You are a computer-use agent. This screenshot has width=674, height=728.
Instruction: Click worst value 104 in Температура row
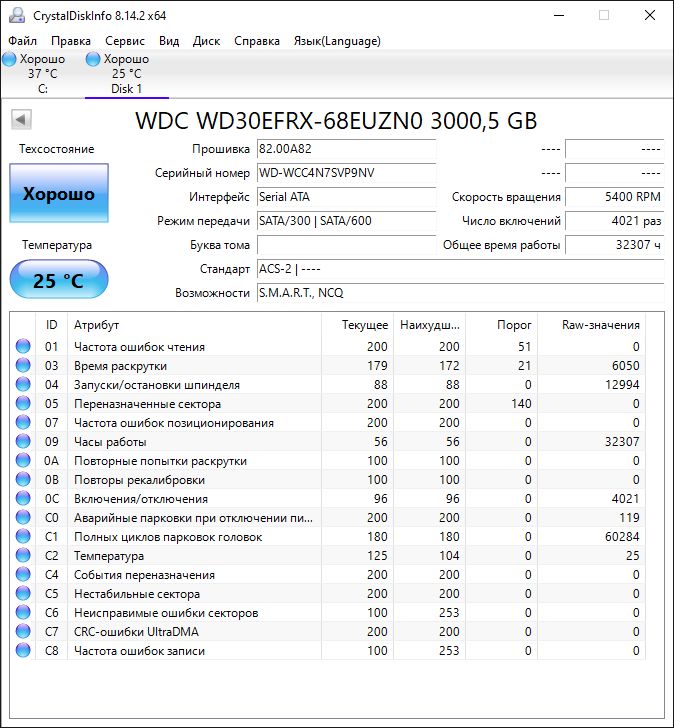449,556
